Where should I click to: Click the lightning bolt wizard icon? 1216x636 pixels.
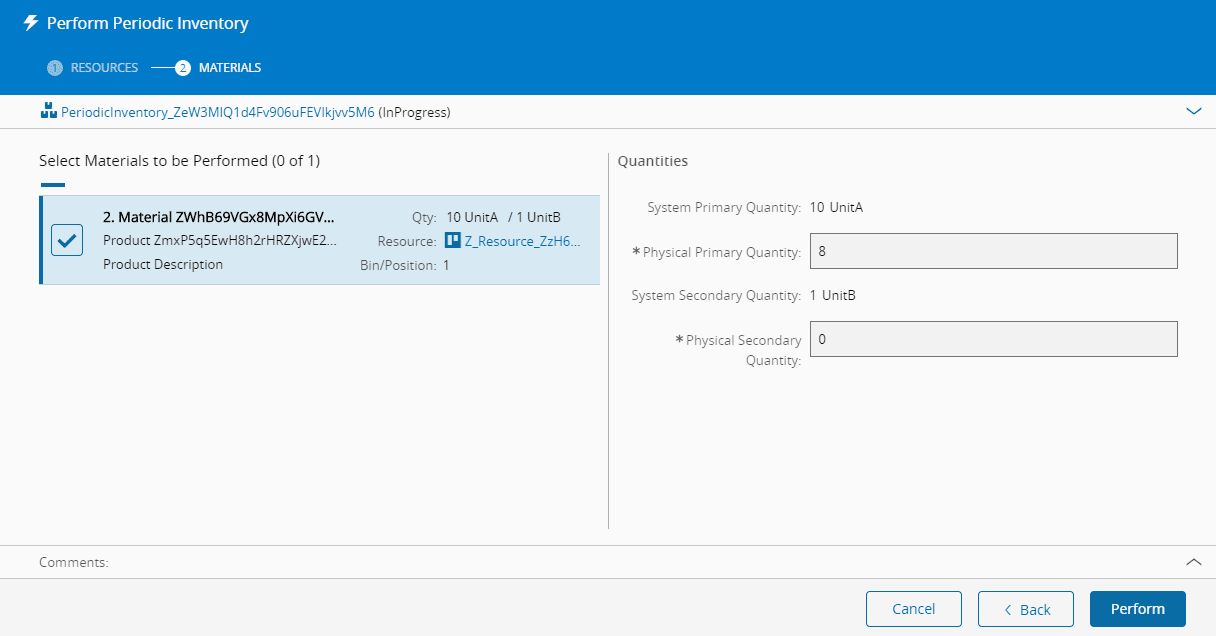tap(31, 23)
